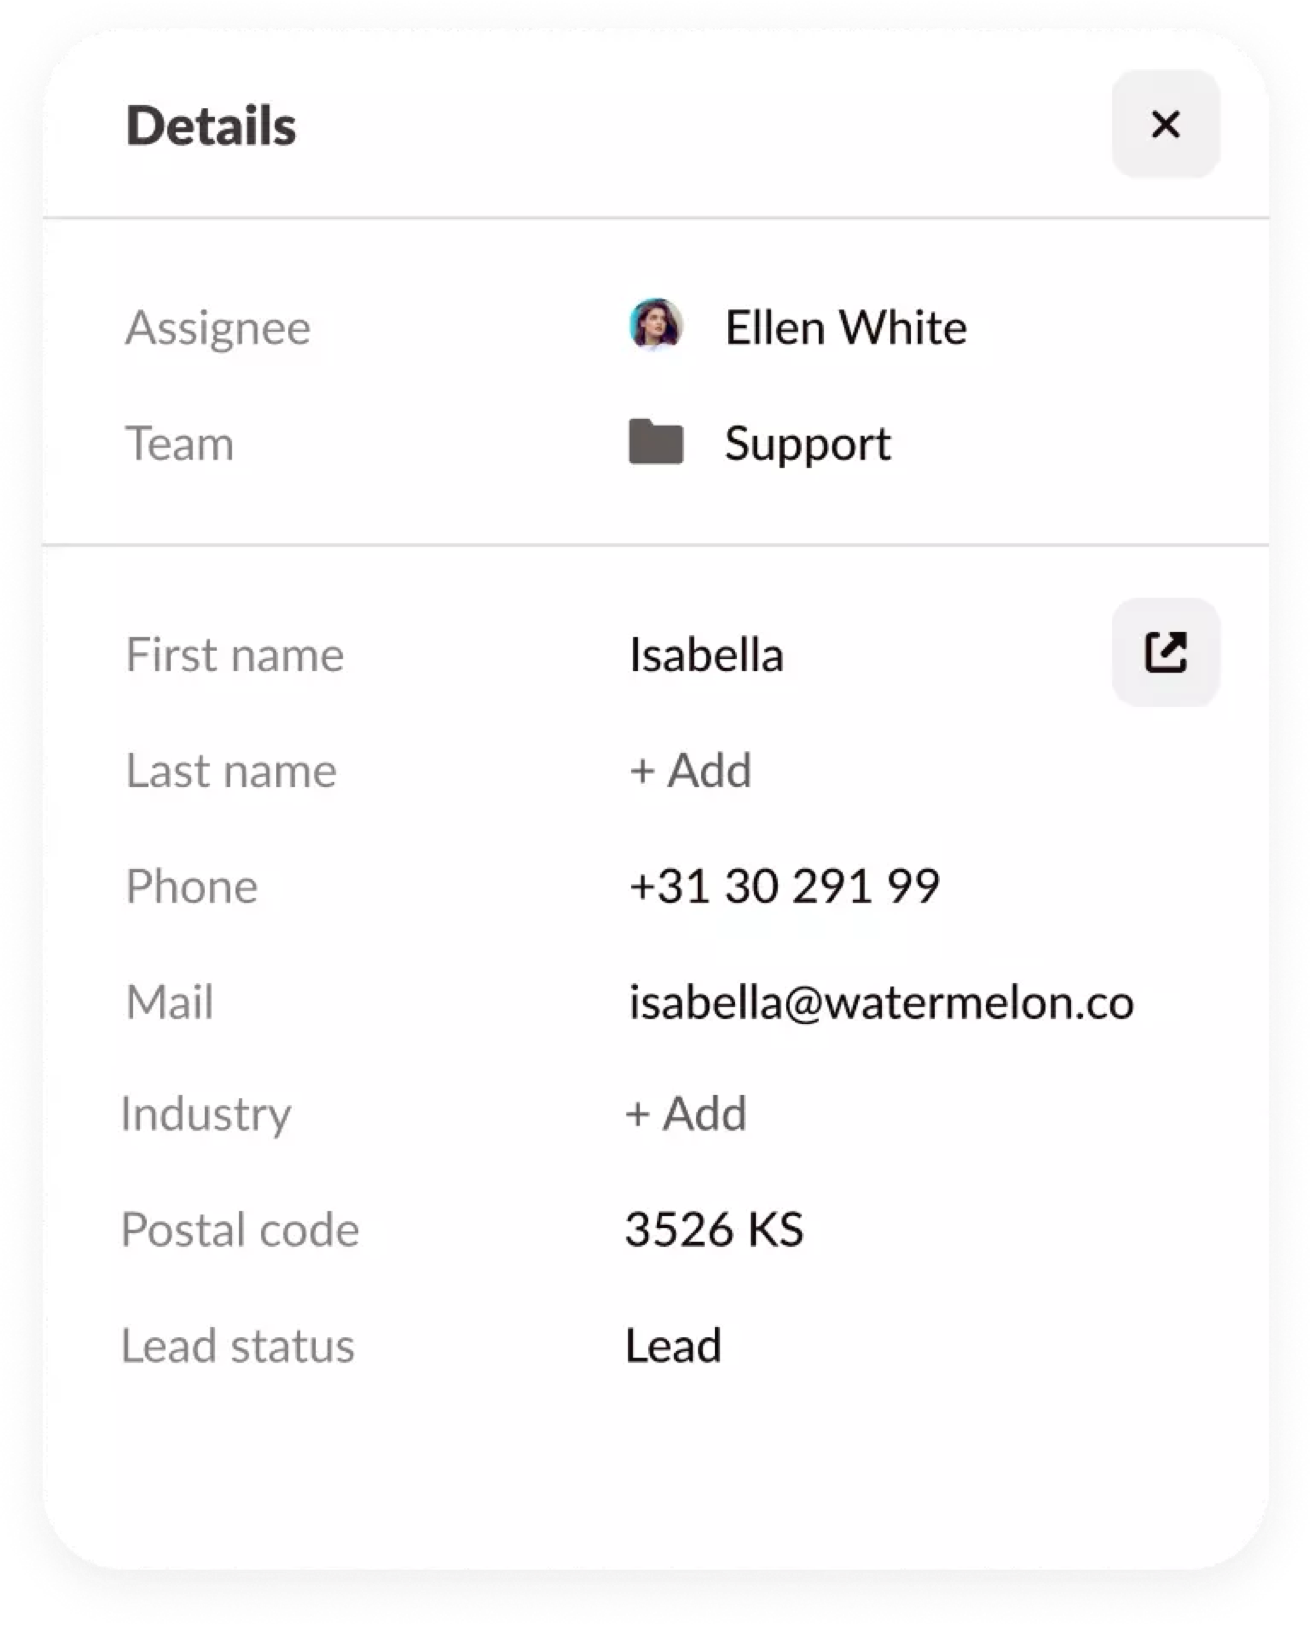1311x1625 pixels.
Task: Open contact in external link icon
Action: [x=1165, y=653]
